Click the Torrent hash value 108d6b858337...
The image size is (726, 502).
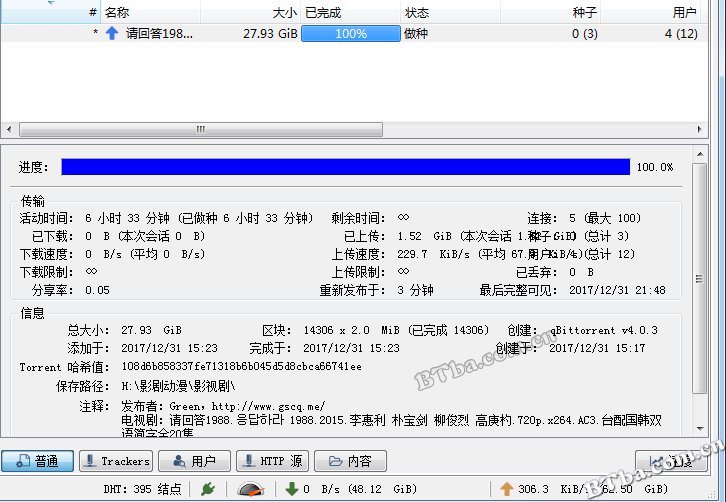point(241,367)
